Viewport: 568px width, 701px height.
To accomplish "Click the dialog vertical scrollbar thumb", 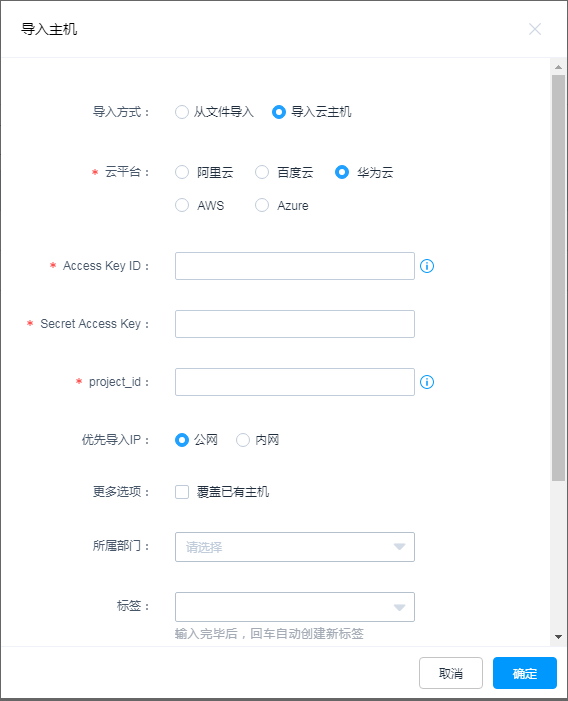I will (x=558, y=278).
